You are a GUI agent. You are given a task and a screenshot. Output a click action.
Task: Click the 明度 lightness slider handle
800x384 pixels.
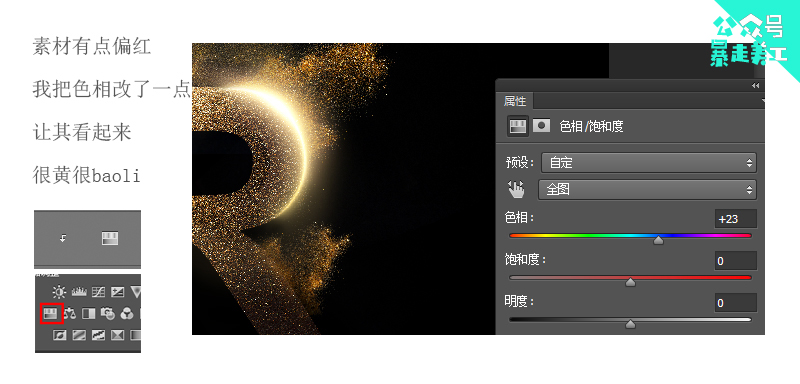631,324
